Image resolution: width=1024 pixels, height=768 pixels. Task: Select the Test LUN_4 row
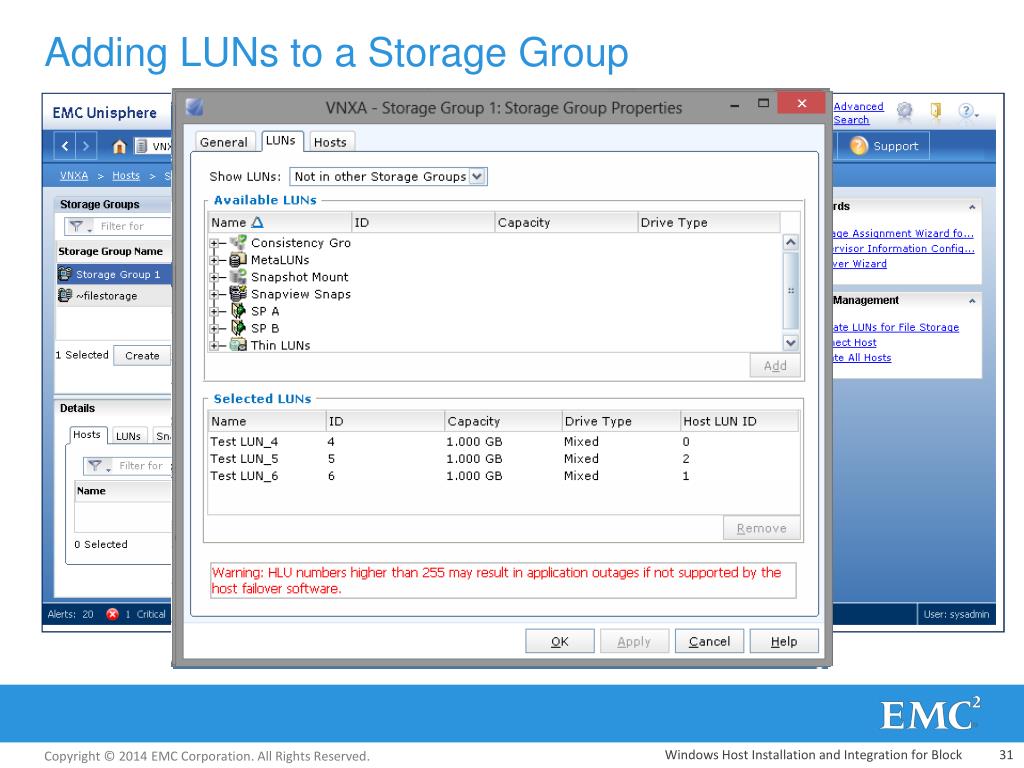(503, 441)
